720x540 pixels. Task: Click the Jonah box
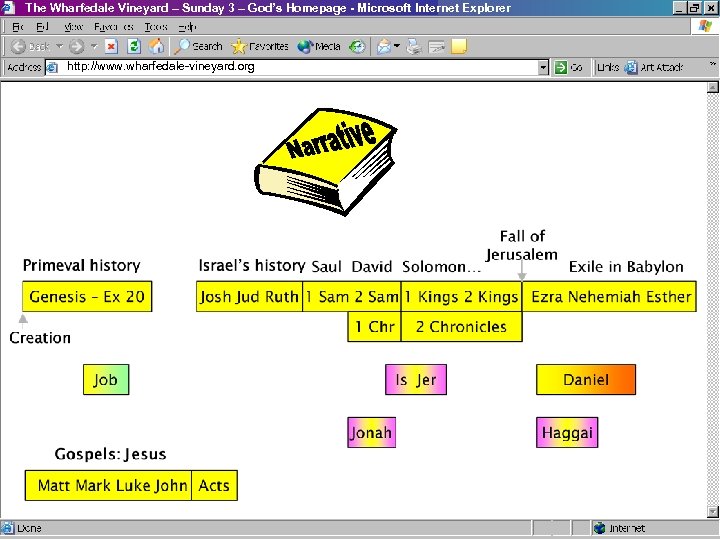(371, 432)
